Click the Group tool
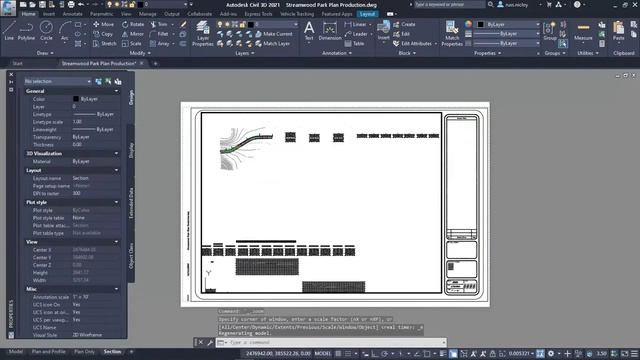 click(x=550, y=31)
